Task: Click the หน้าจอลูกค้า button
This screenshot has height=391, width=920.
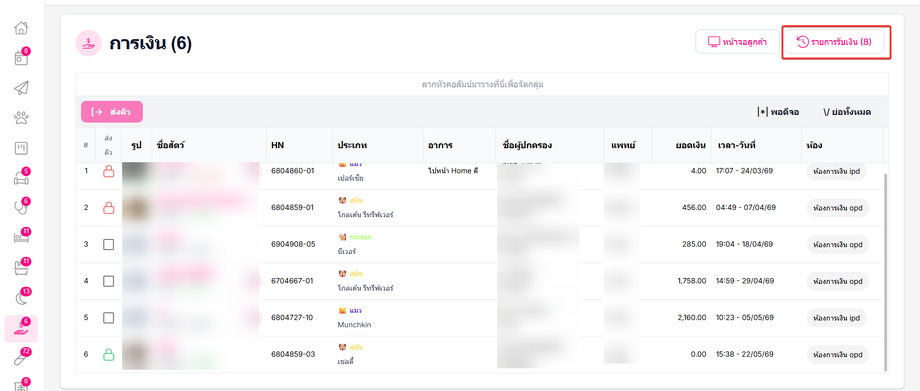Action: click(x=738, y=42)
